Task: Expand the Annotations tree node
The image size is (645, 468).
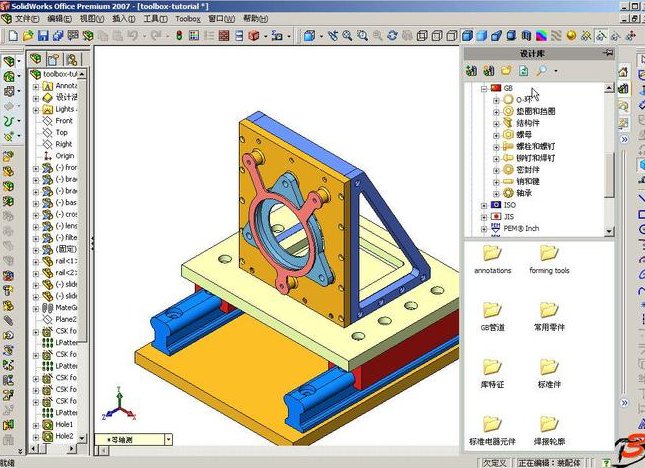Action: coord(36,86)
